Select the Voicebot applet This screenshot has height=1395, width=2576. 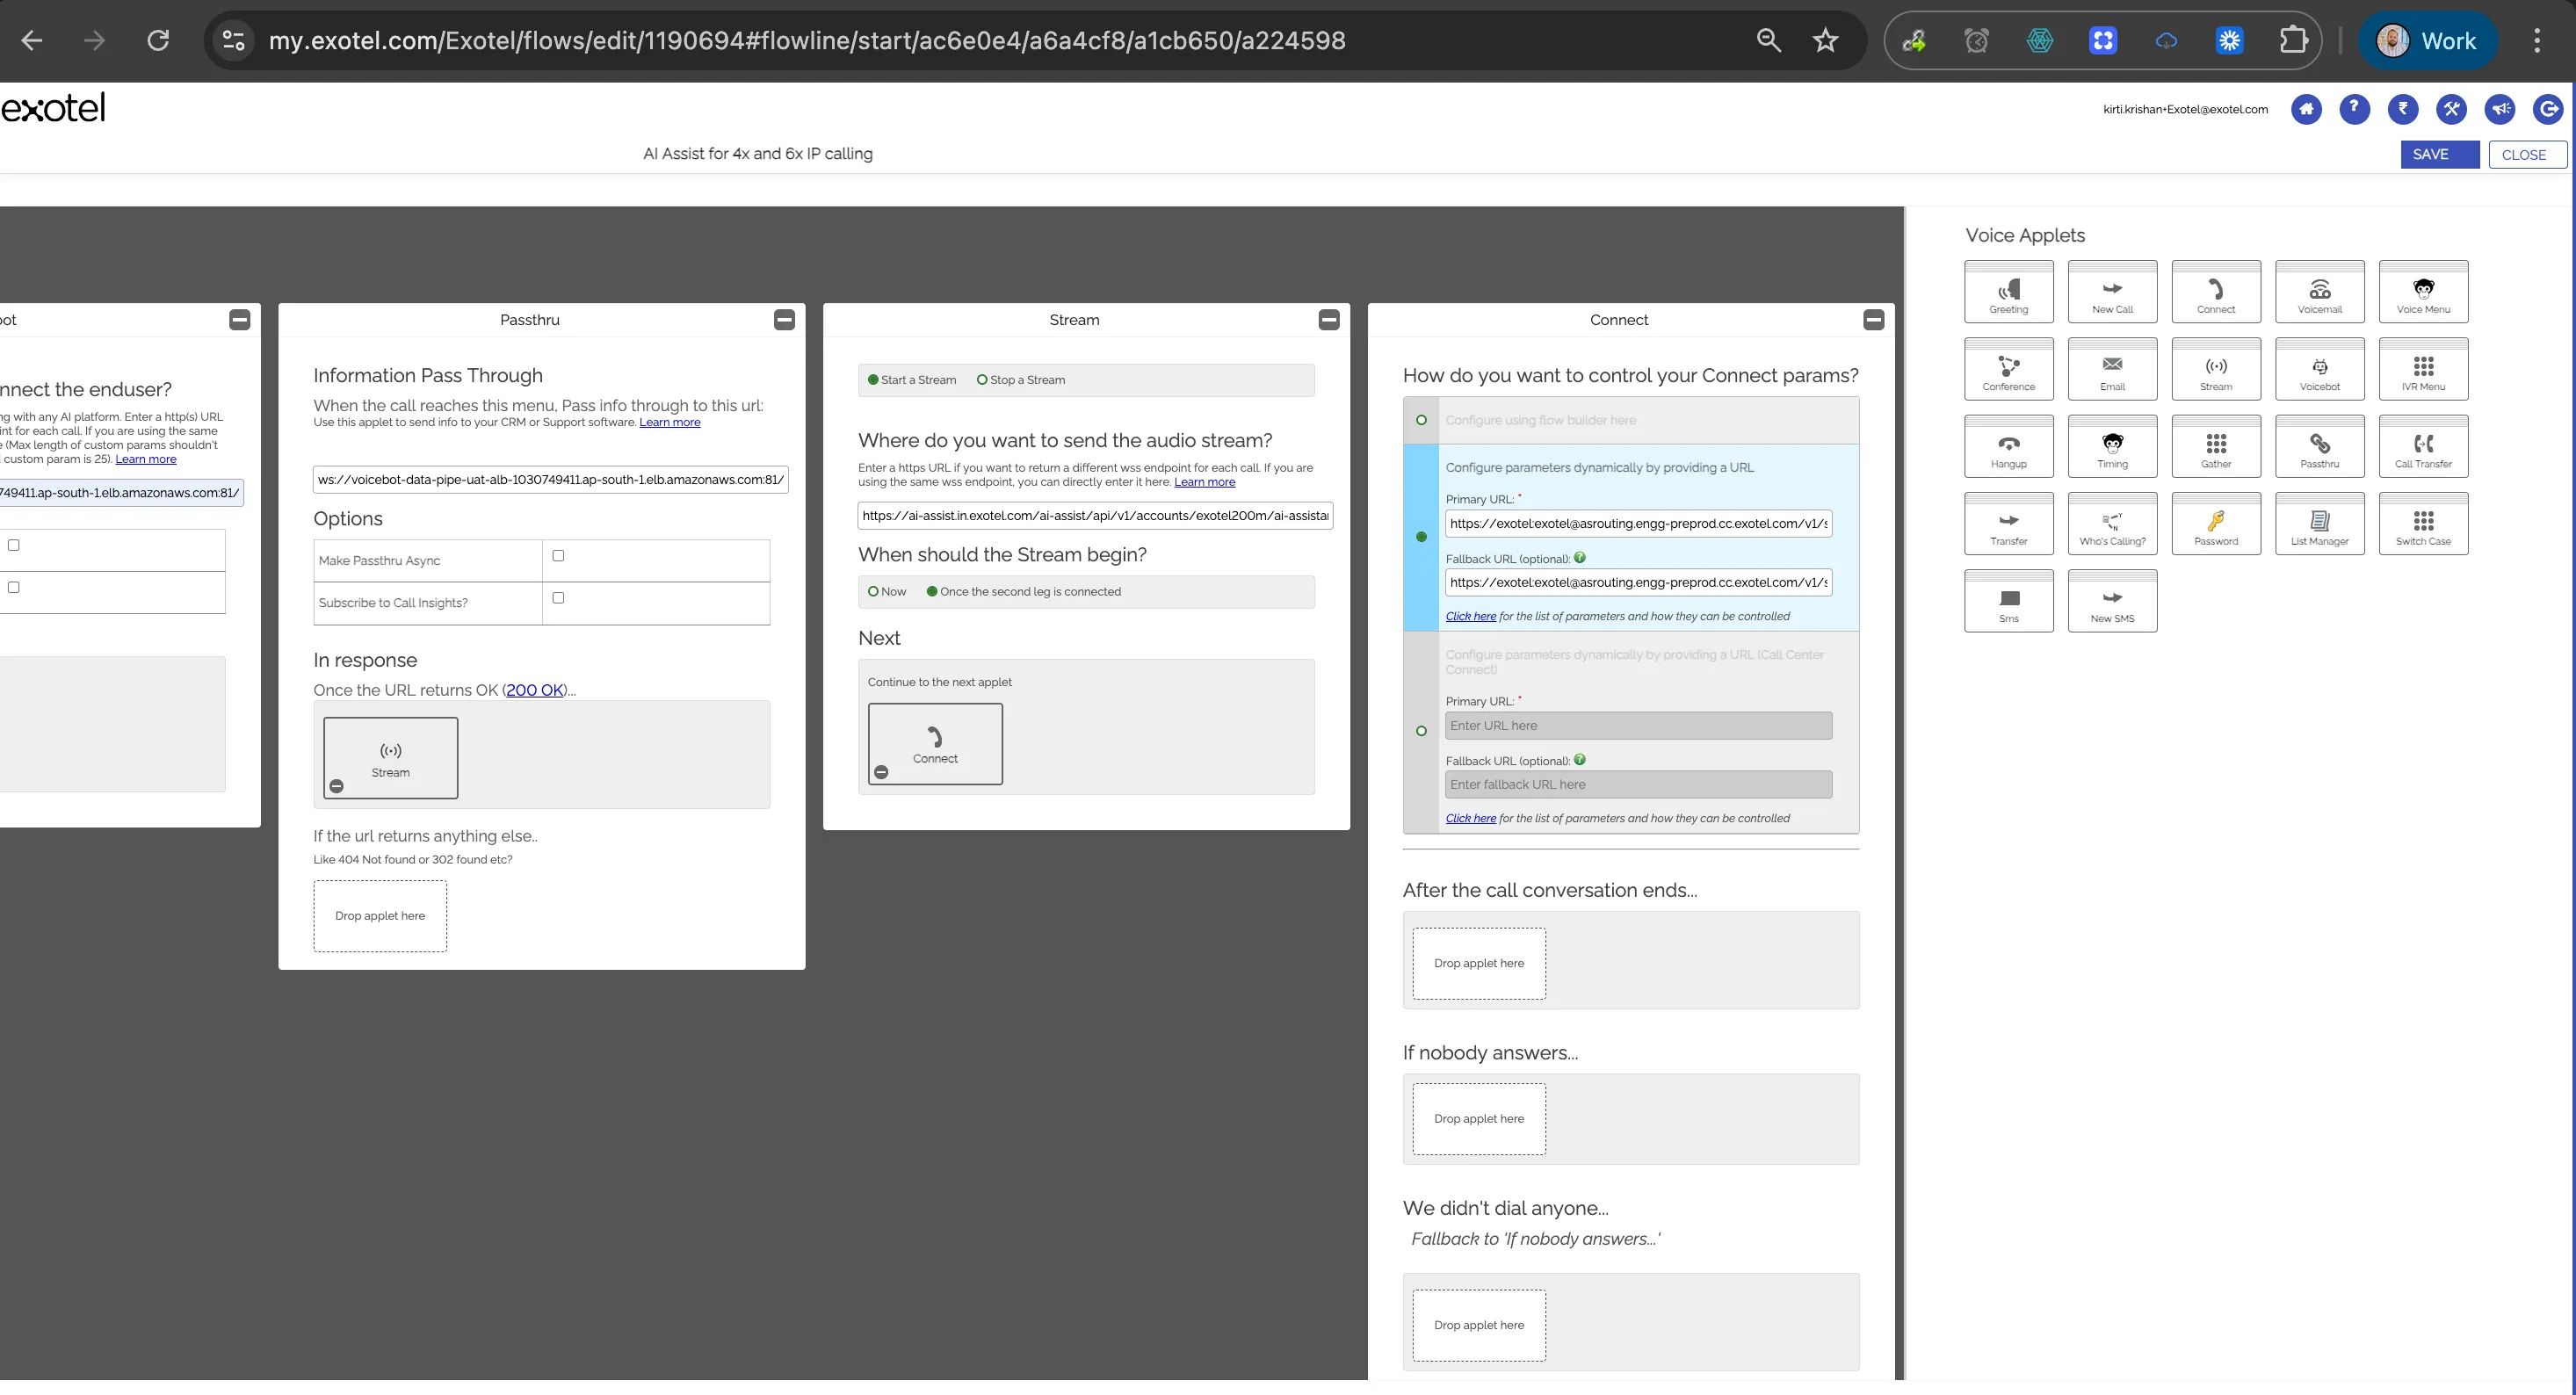[x=2319, y=369]
